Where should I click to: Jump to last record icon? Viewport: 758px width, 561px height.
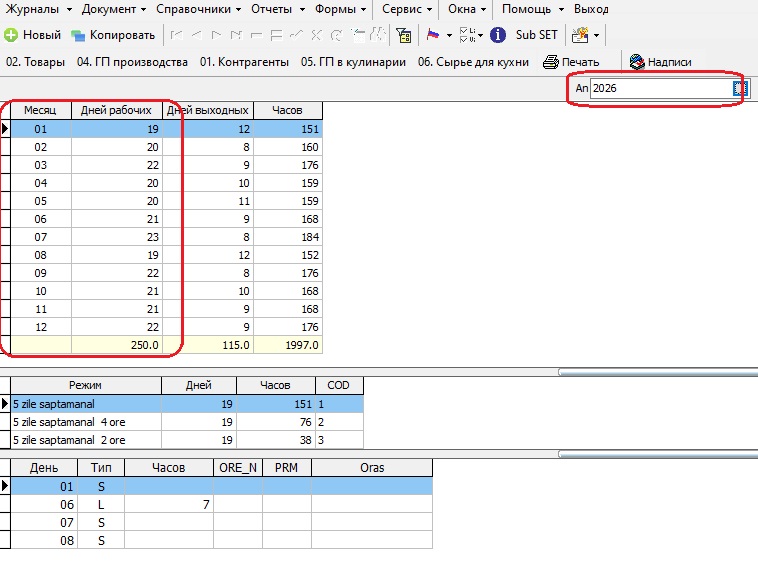[236, 35]
